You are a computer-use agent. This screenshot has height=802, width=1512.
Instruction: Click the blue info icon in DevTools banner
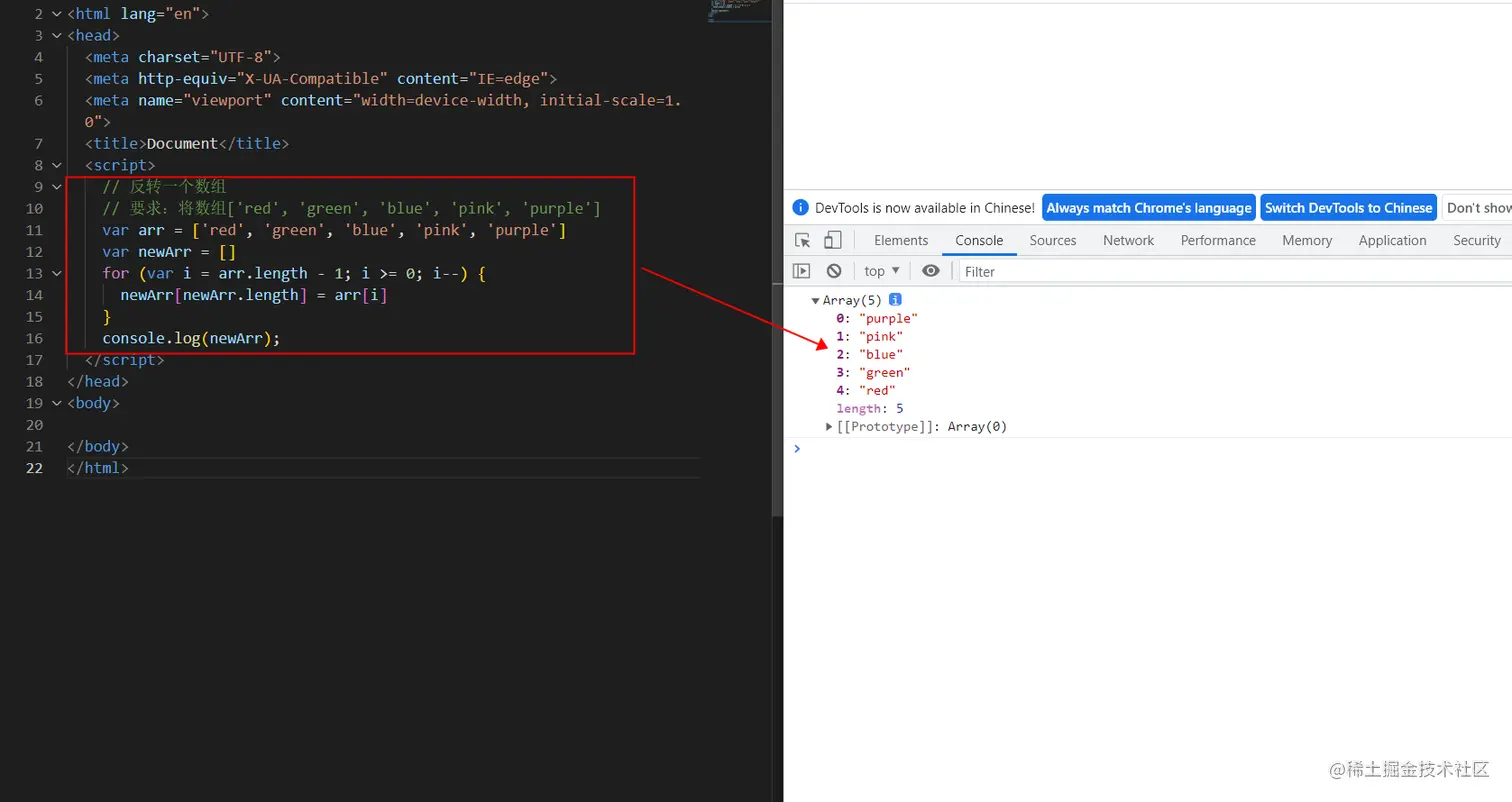(801, 208)
